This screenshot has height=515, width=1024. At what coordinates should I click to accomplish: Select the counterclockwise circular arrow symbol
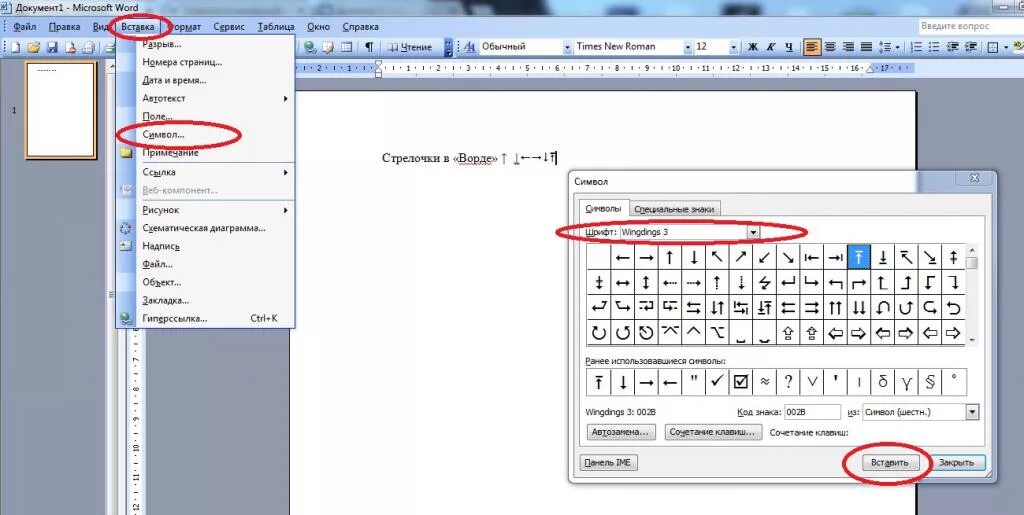[622, 333]
